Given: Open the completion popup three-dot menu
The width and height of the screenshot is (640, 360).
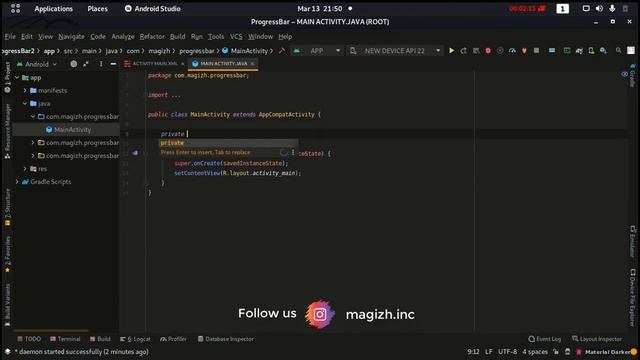Looking at the screenshot, I should [x=293, y=152].
